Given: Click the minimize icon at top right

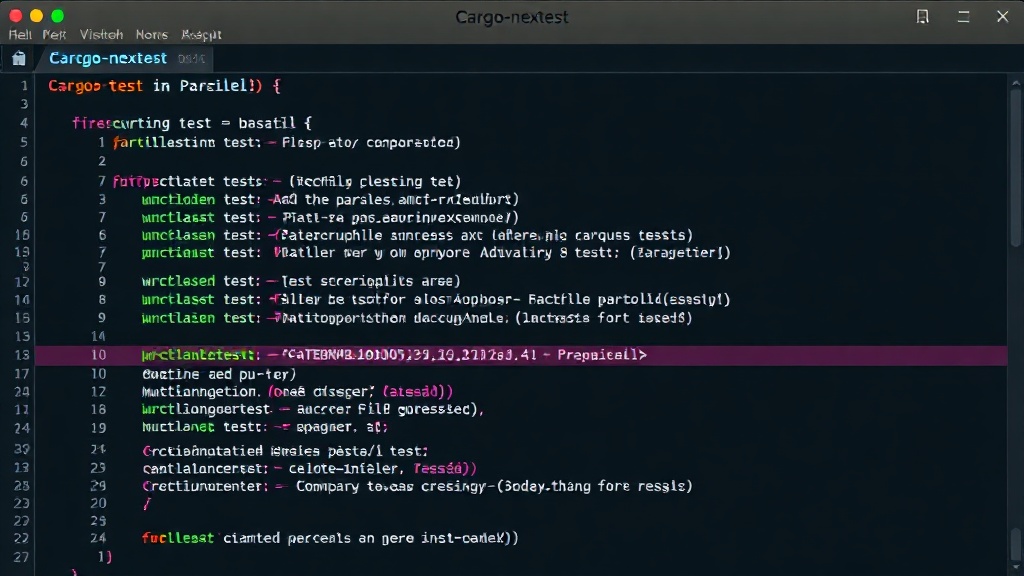Looking at the screenshot, I should [963, 16].
